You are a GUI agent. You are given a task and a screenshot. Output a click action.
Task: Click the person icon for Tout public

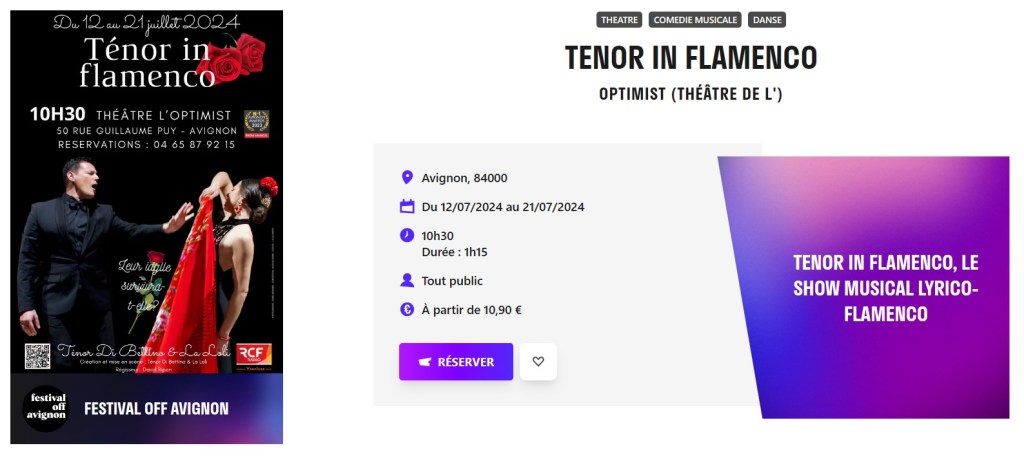click(407, 281)
